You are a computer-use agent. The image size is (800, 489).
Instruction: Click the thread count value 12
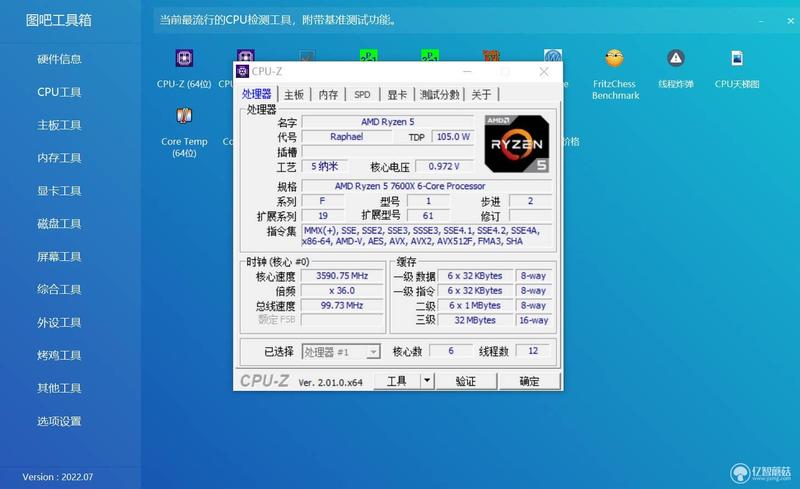[533, 351]
